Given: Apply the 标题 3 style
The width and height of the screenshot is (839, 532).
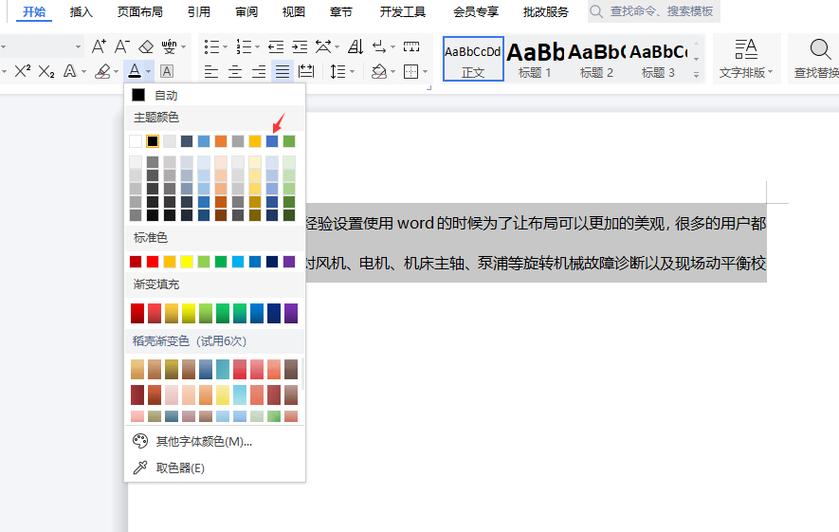Looking at the screenshot, I should [658, 59].
